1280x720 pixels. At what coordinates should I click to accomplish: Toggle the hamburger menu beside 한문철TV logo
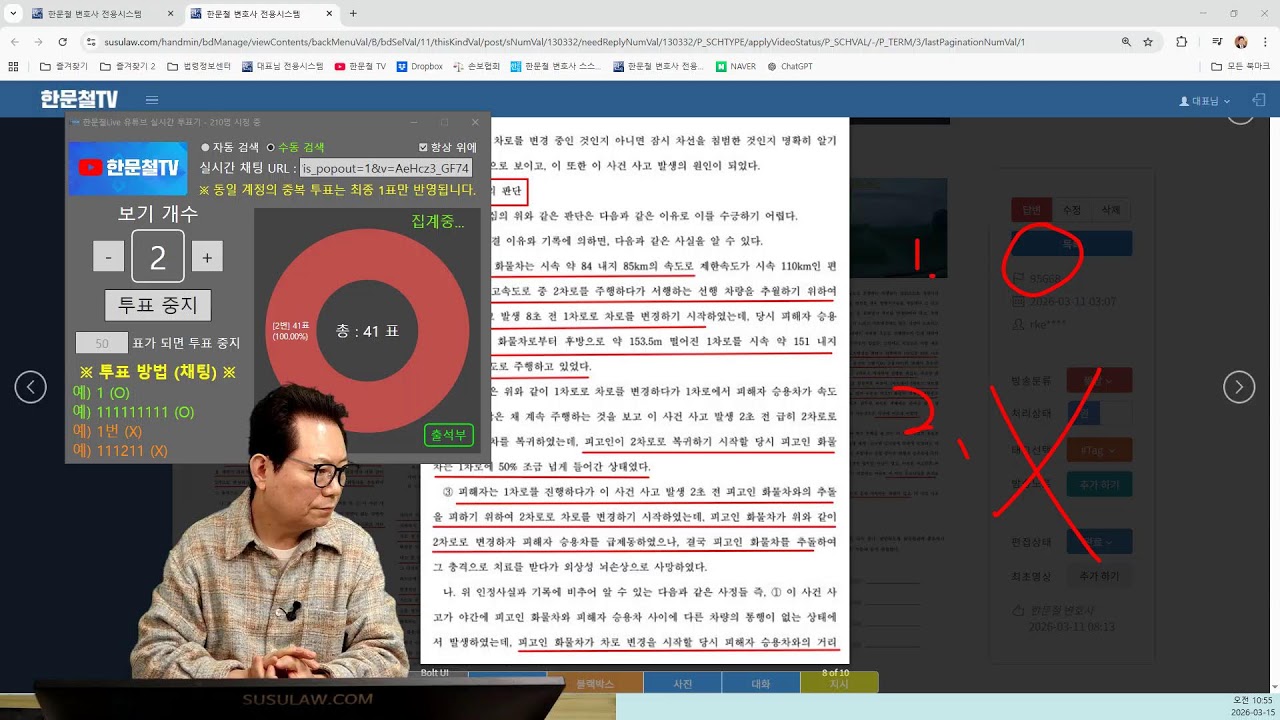pos(152,100)
